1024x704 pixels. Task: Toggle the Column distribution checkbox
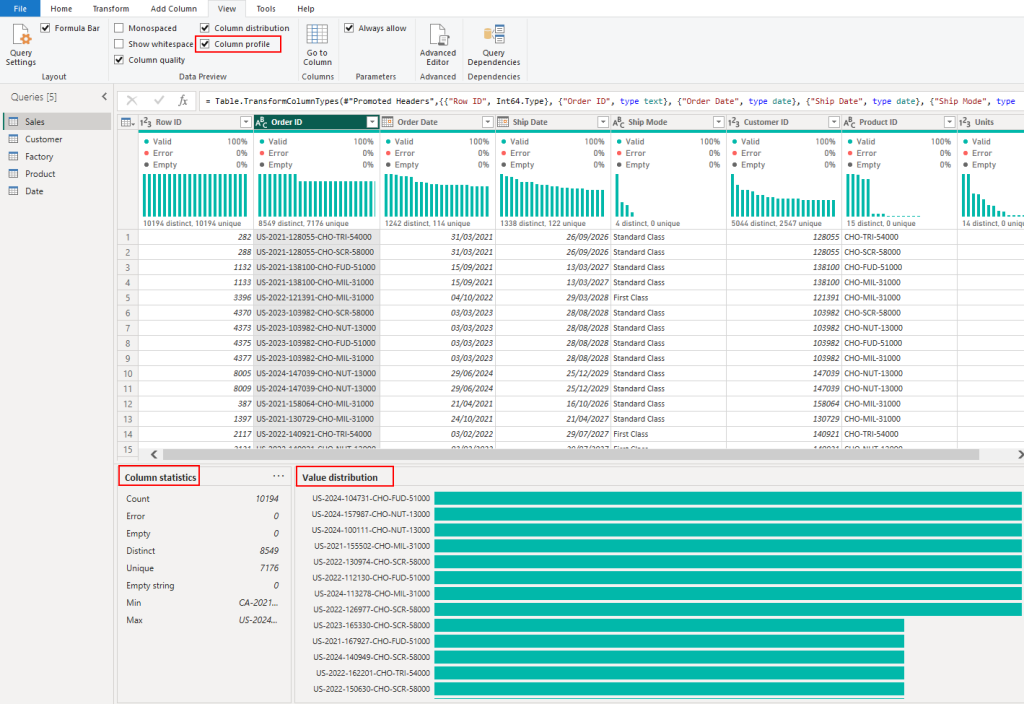205,28
